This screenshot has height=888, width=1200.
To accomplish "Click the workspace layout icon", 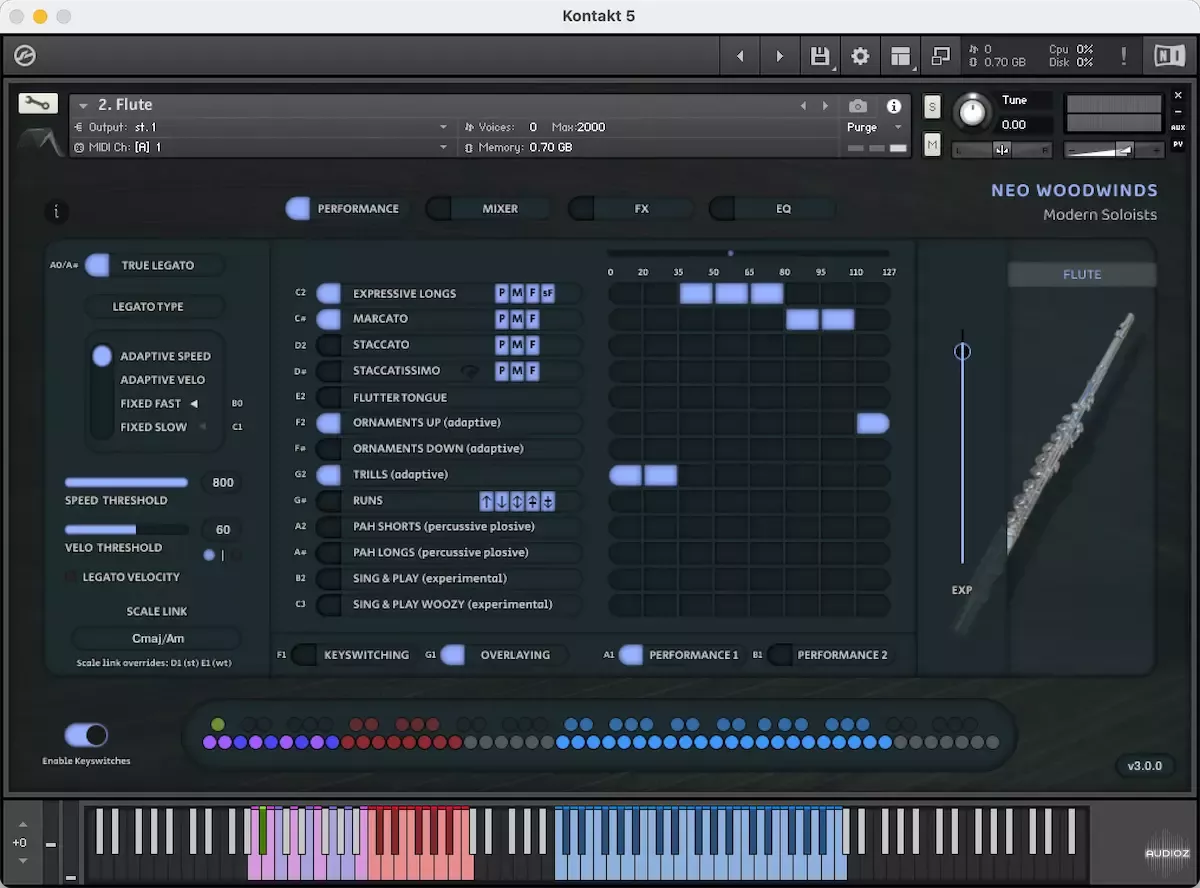I will point(901,56).
